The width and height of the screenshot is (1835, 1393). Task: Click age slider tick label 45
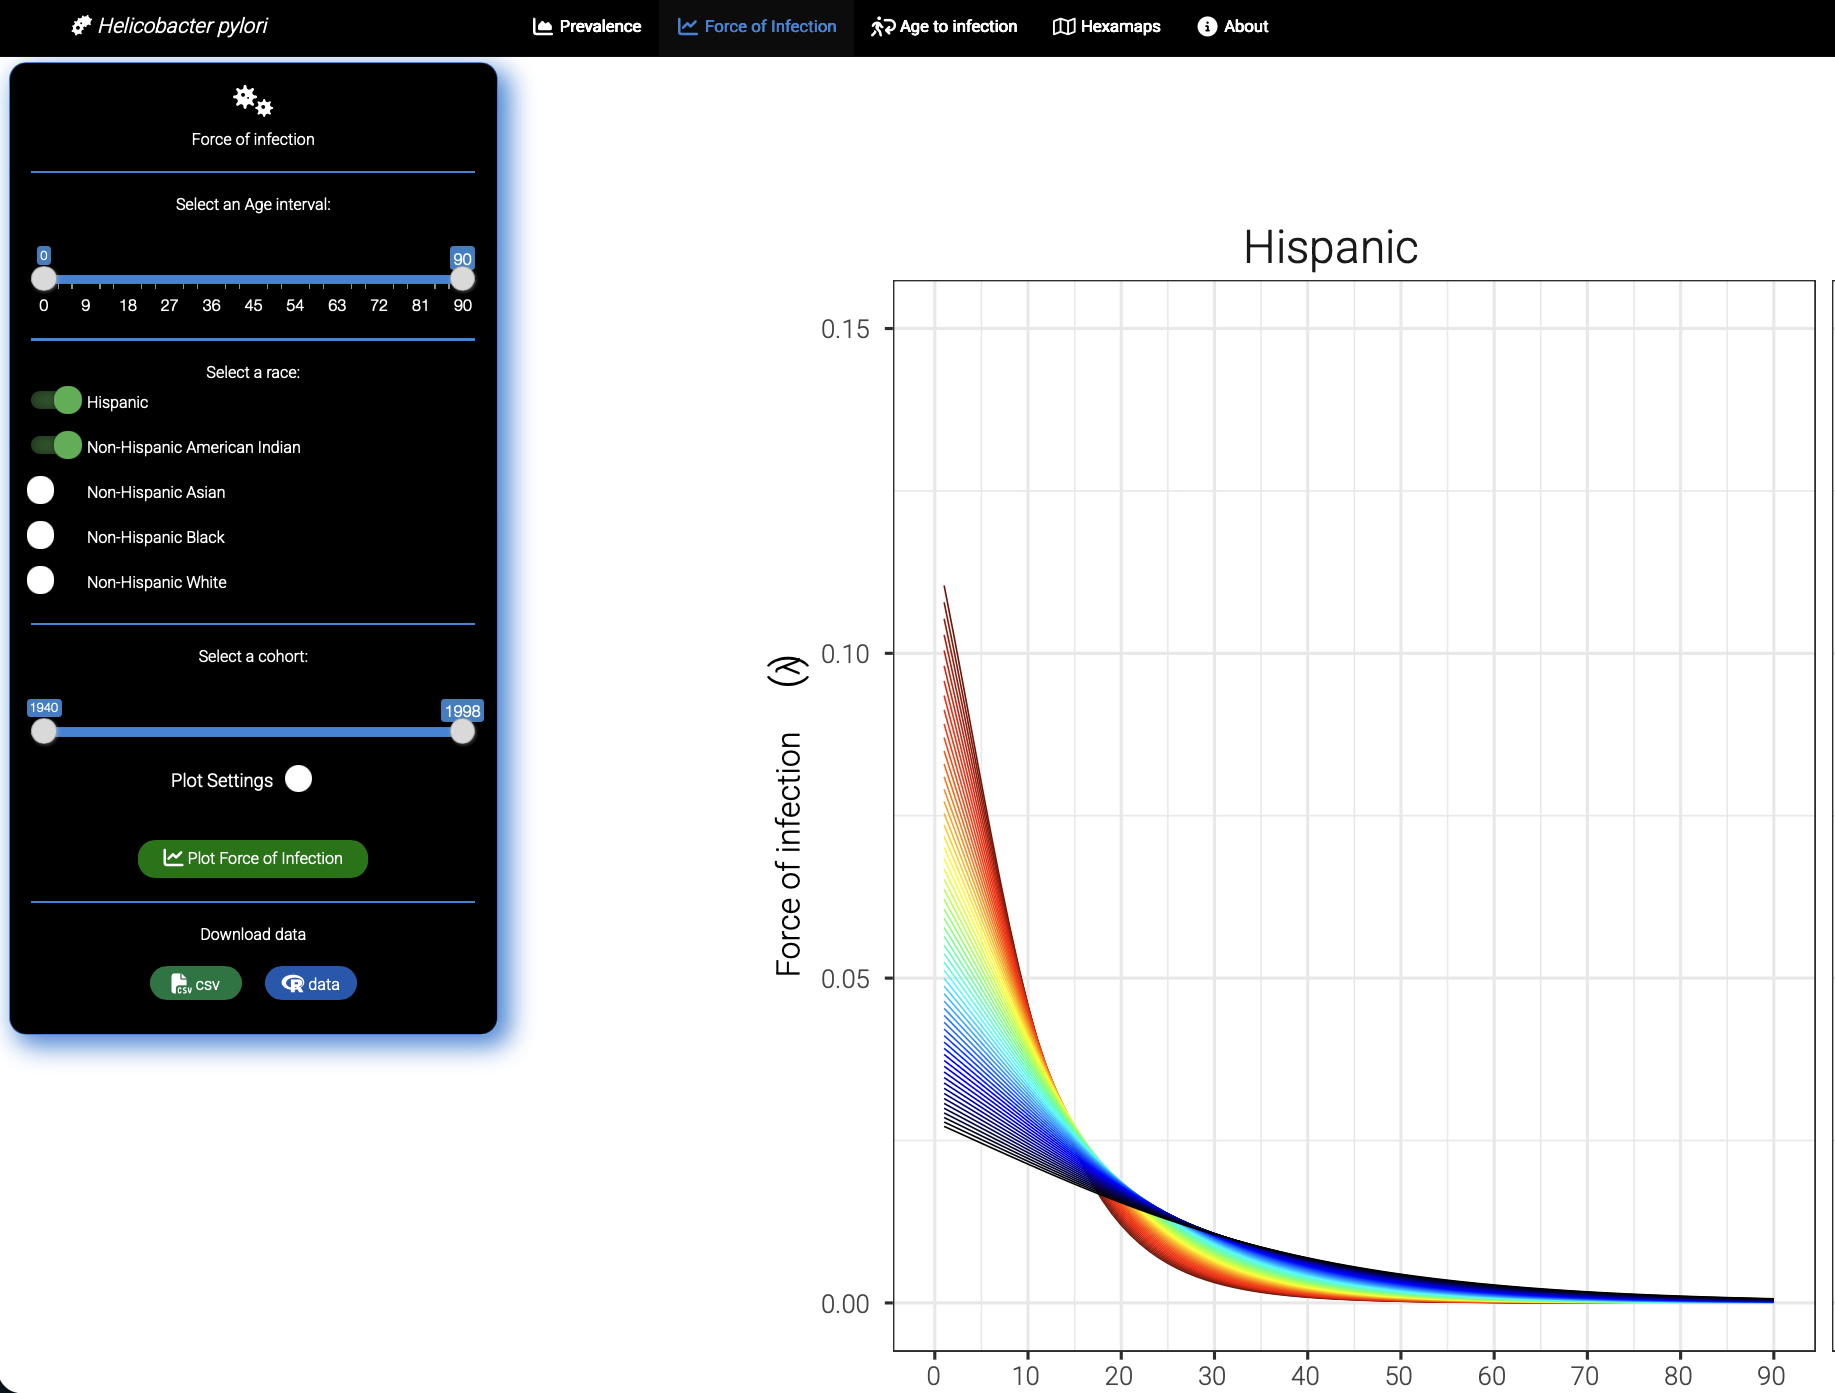tap(253, 306)
